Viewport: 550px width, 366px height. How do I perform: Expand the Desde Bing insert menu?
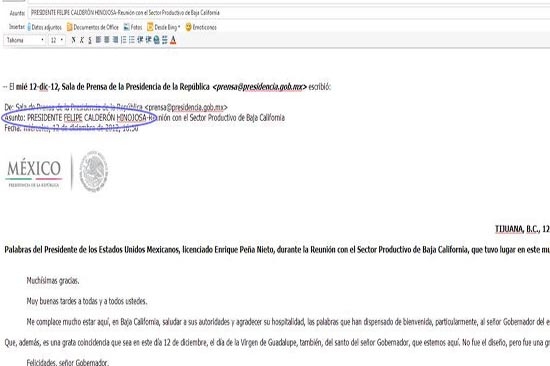(165, 27)
